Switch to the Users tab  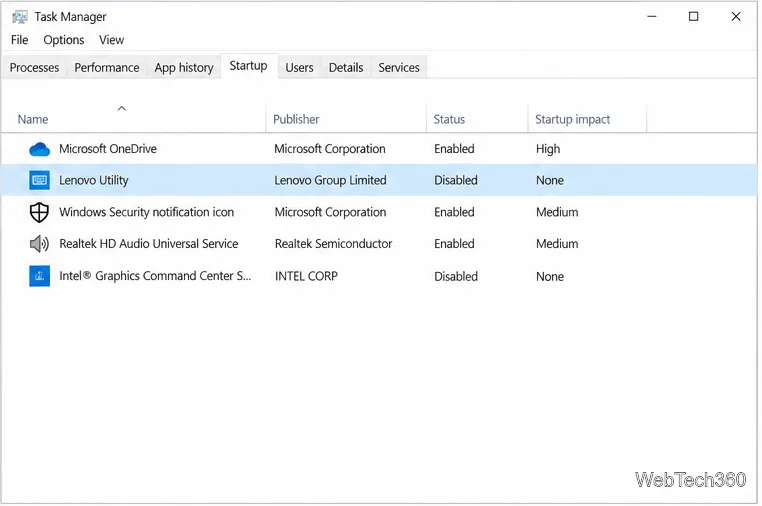(x=299, y=68)
